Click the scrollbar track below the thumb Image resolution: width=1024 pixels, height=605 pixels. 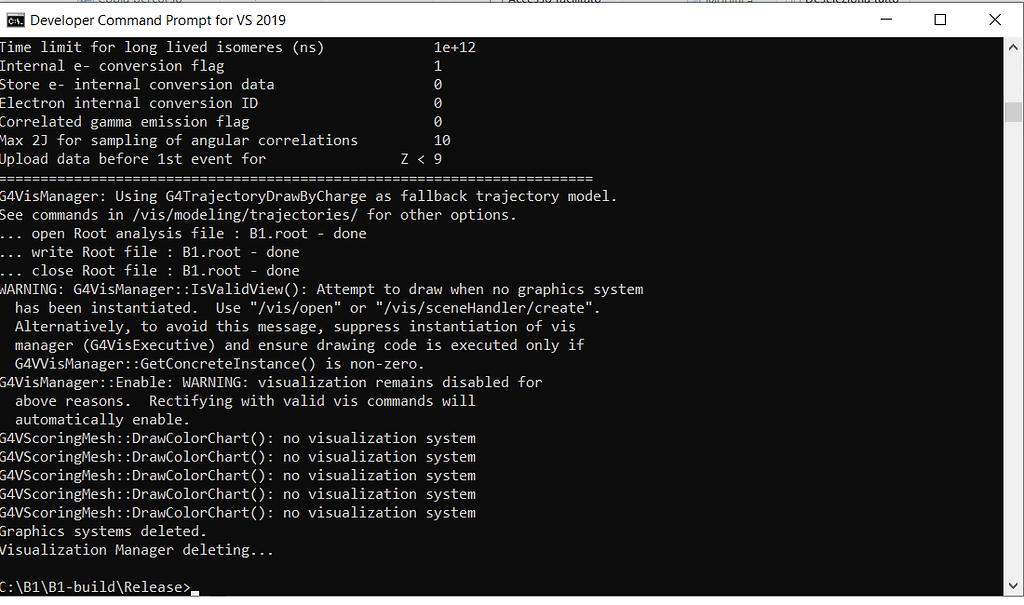pyautogui.click(x=1013, y=350)
